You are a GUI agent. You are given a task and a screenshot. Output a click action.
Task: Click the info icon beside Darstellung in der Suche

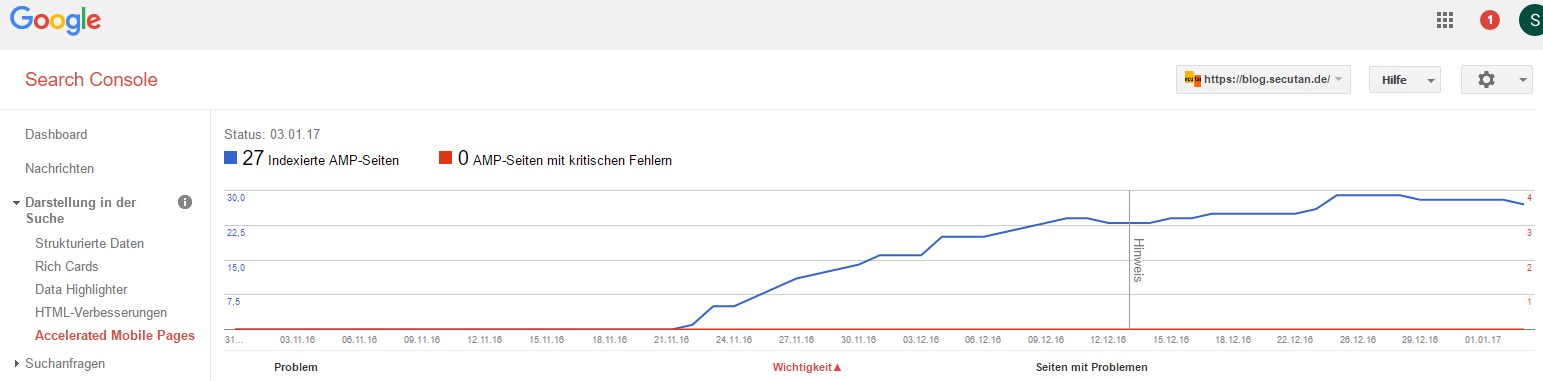point(184,202)
